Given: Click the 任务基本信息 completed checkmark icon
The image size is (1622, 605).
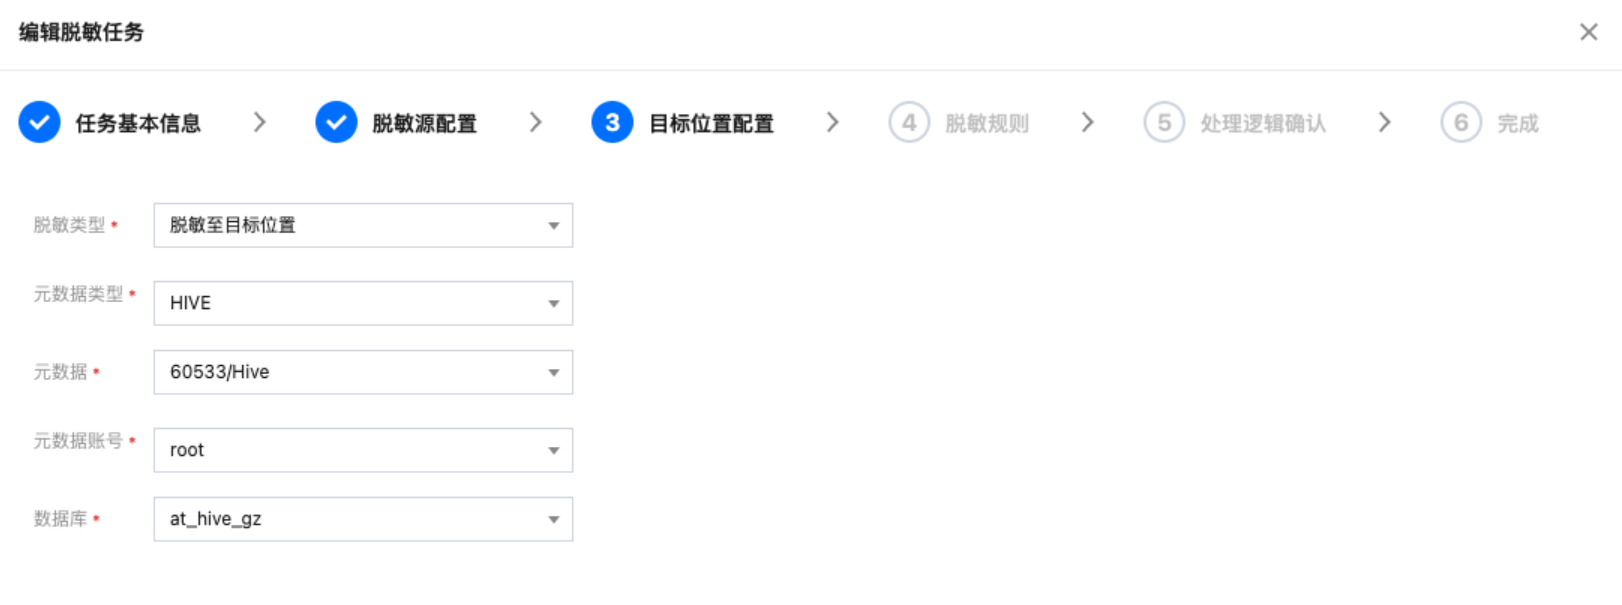Looking at the screenshot, I should pyautogui.click(x=39, y=123).
